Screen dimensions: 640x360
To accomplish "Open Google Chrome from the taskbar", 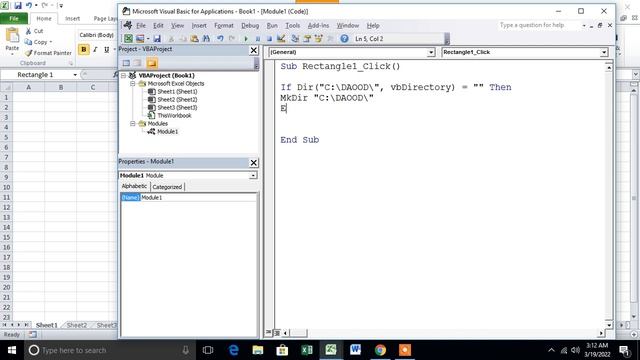I will pyautogui.click(x=380, y=350).
